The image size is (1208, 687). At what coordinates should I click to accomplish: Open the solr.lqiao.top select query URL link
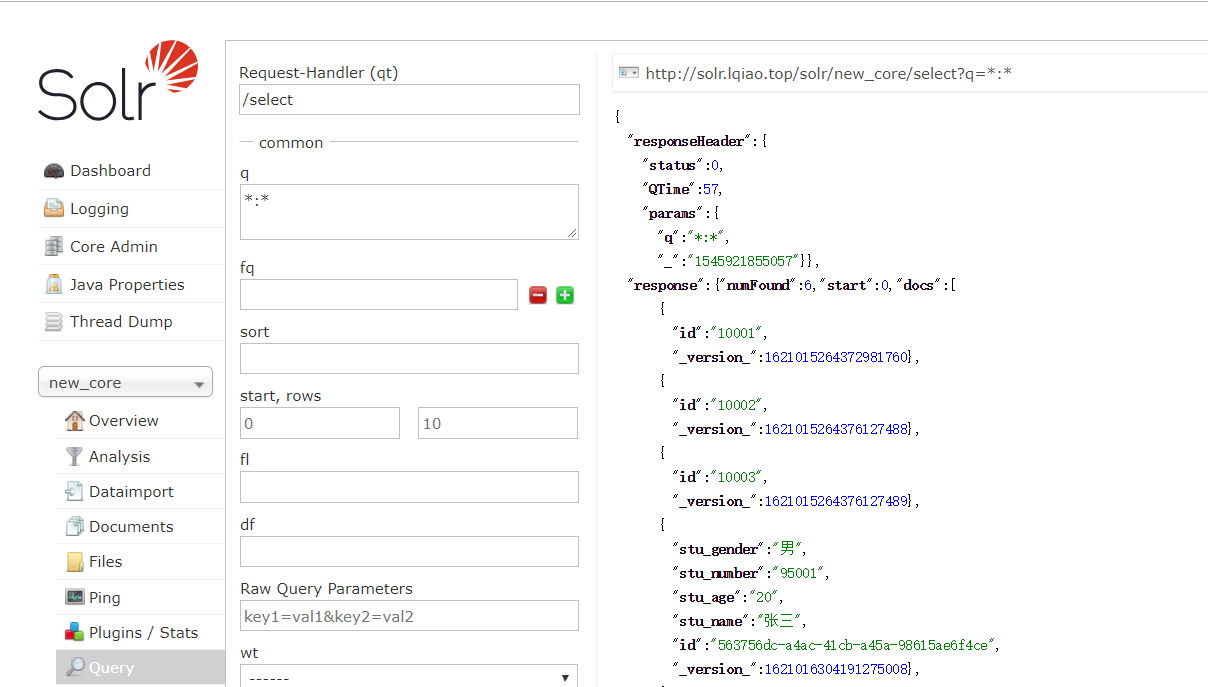click(829, 73)
